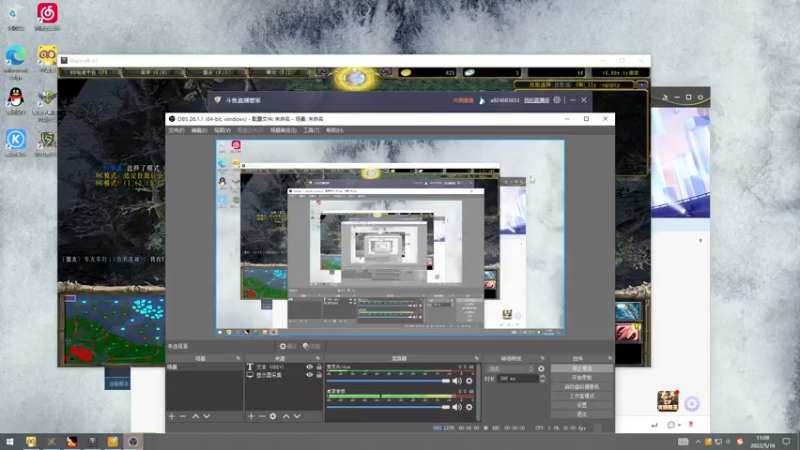Click the Filters button in the source toolbar
800x450 pixels.
[311, 346]
